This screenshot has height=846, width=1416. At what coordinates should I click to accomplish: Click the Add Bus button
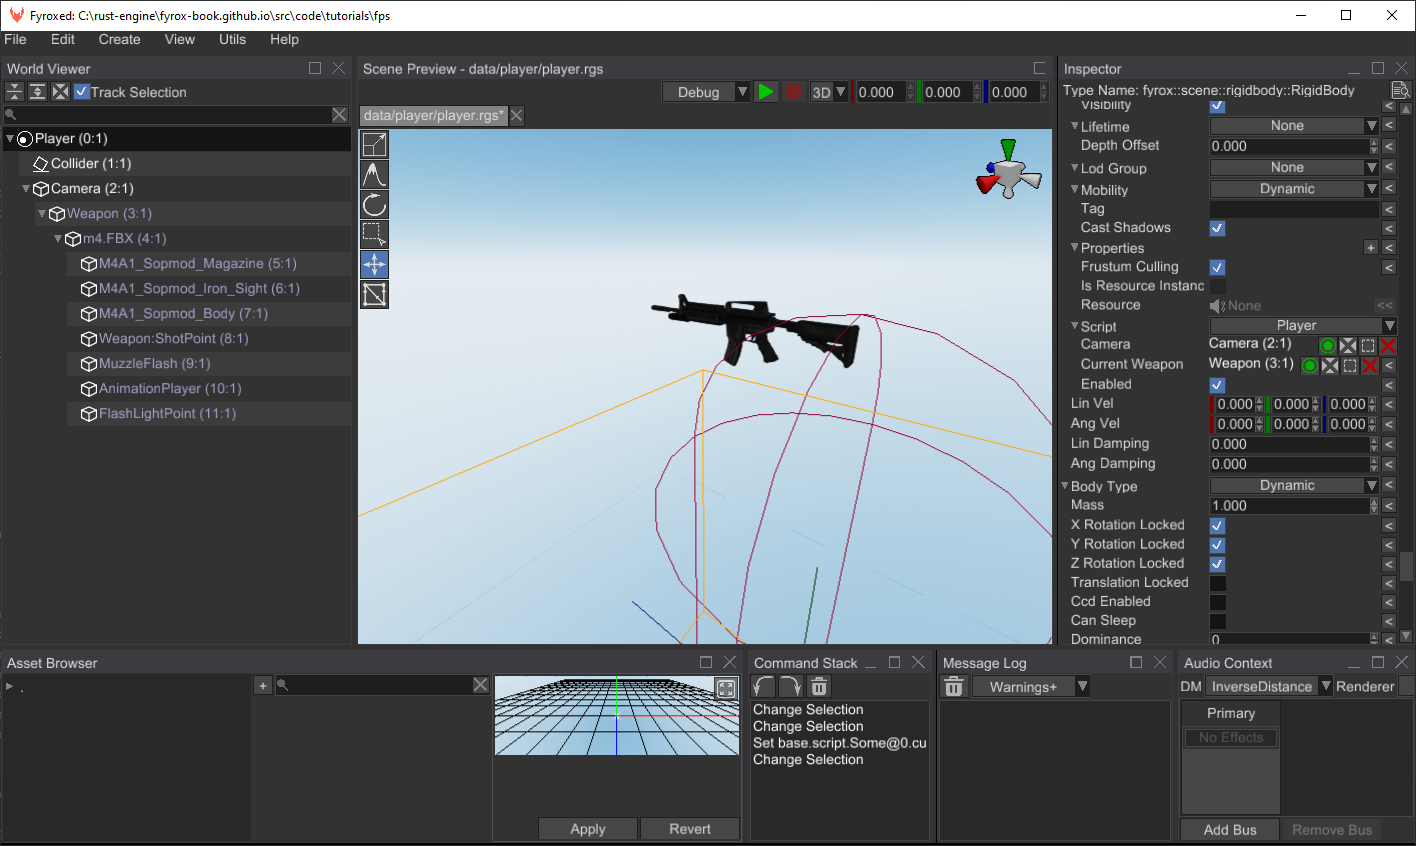coord(1230,830)
